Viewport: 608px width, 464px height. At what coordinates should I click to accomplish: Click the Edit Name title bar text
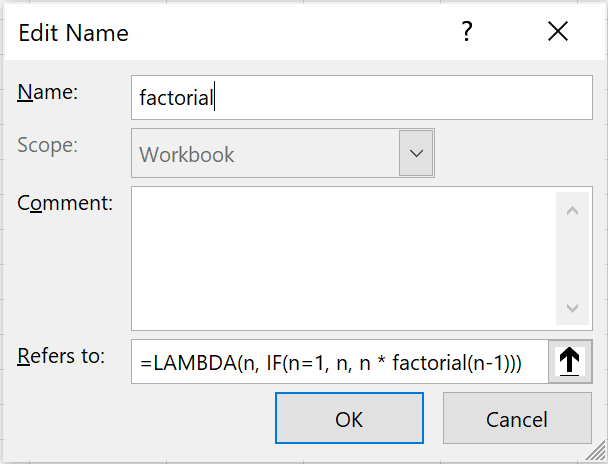(x=74, y=33)
